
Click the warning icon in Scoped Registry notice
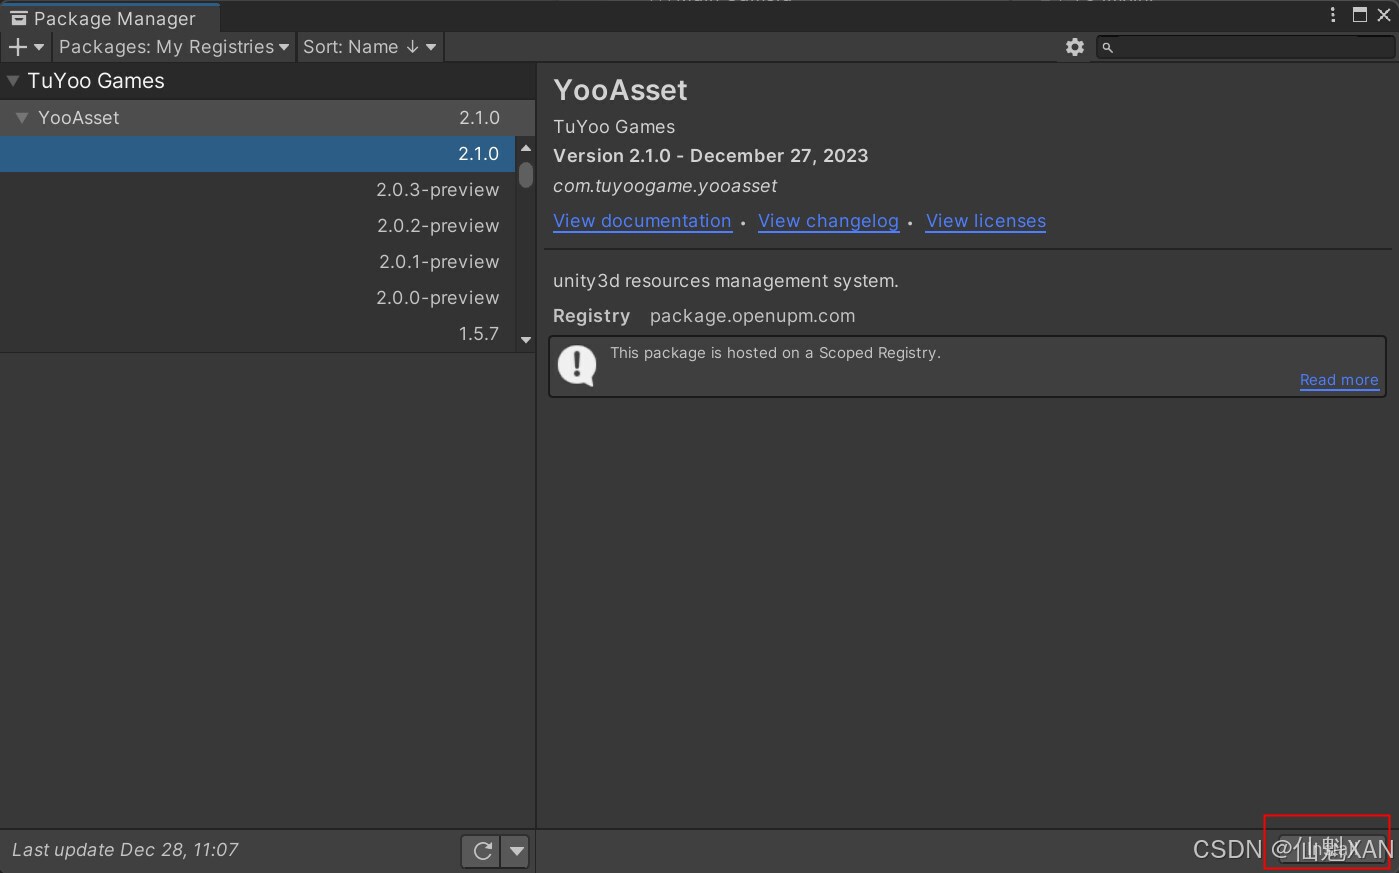coord(577,365)
